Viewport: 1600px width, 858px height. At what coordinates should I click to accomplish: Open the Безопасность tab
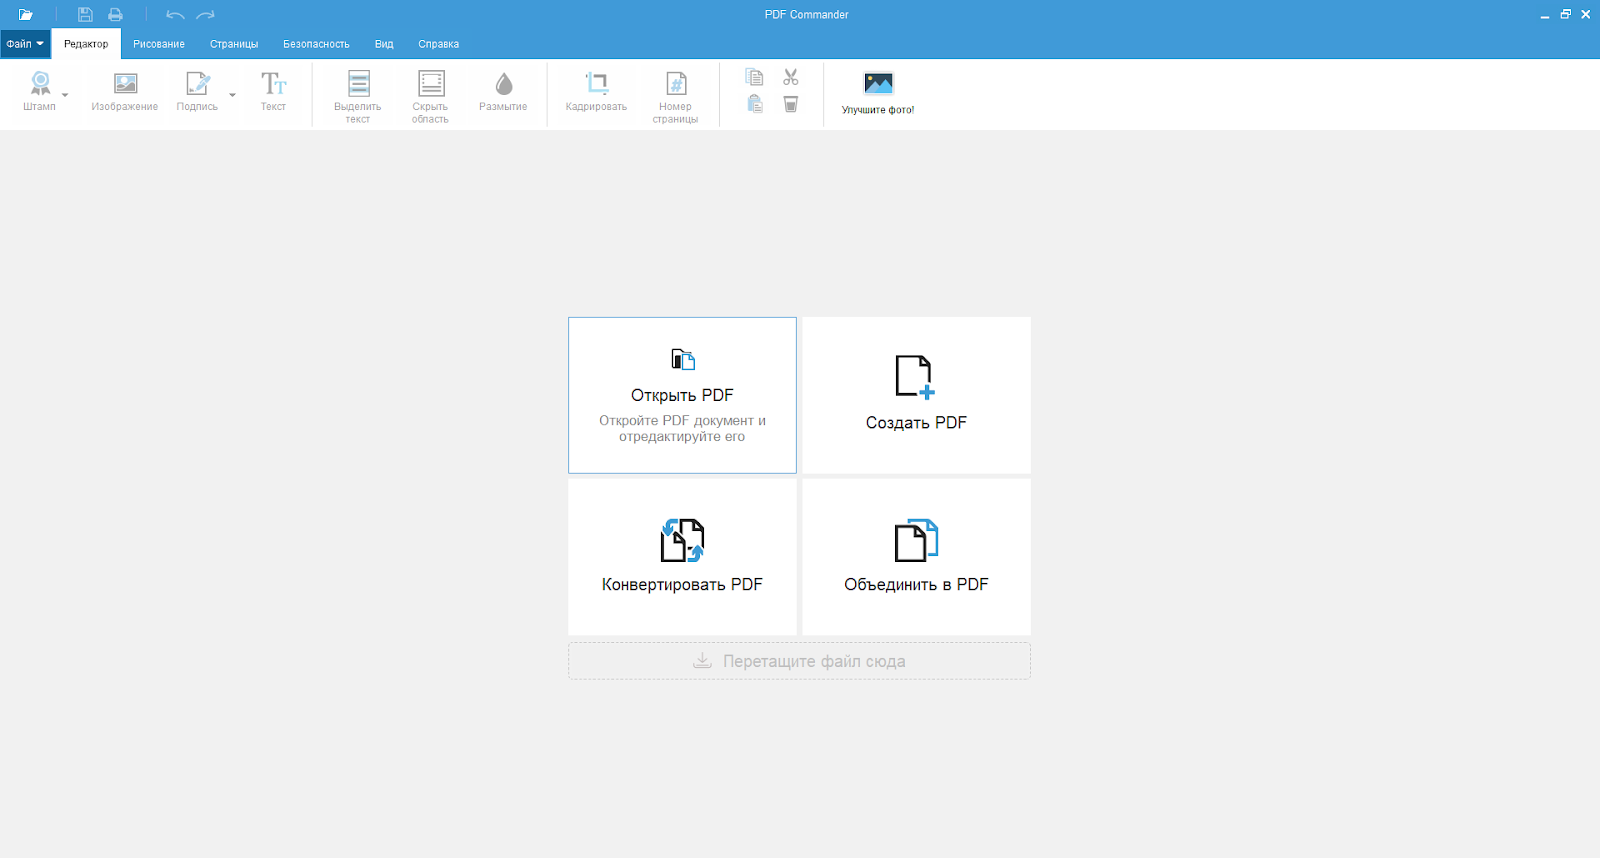[x=316, y=44]
